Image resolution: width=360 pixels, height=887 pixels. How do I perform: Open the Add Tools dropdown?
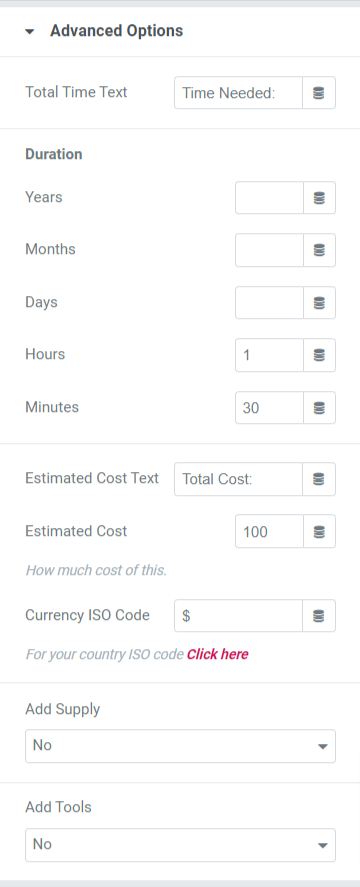pos(181,845)
